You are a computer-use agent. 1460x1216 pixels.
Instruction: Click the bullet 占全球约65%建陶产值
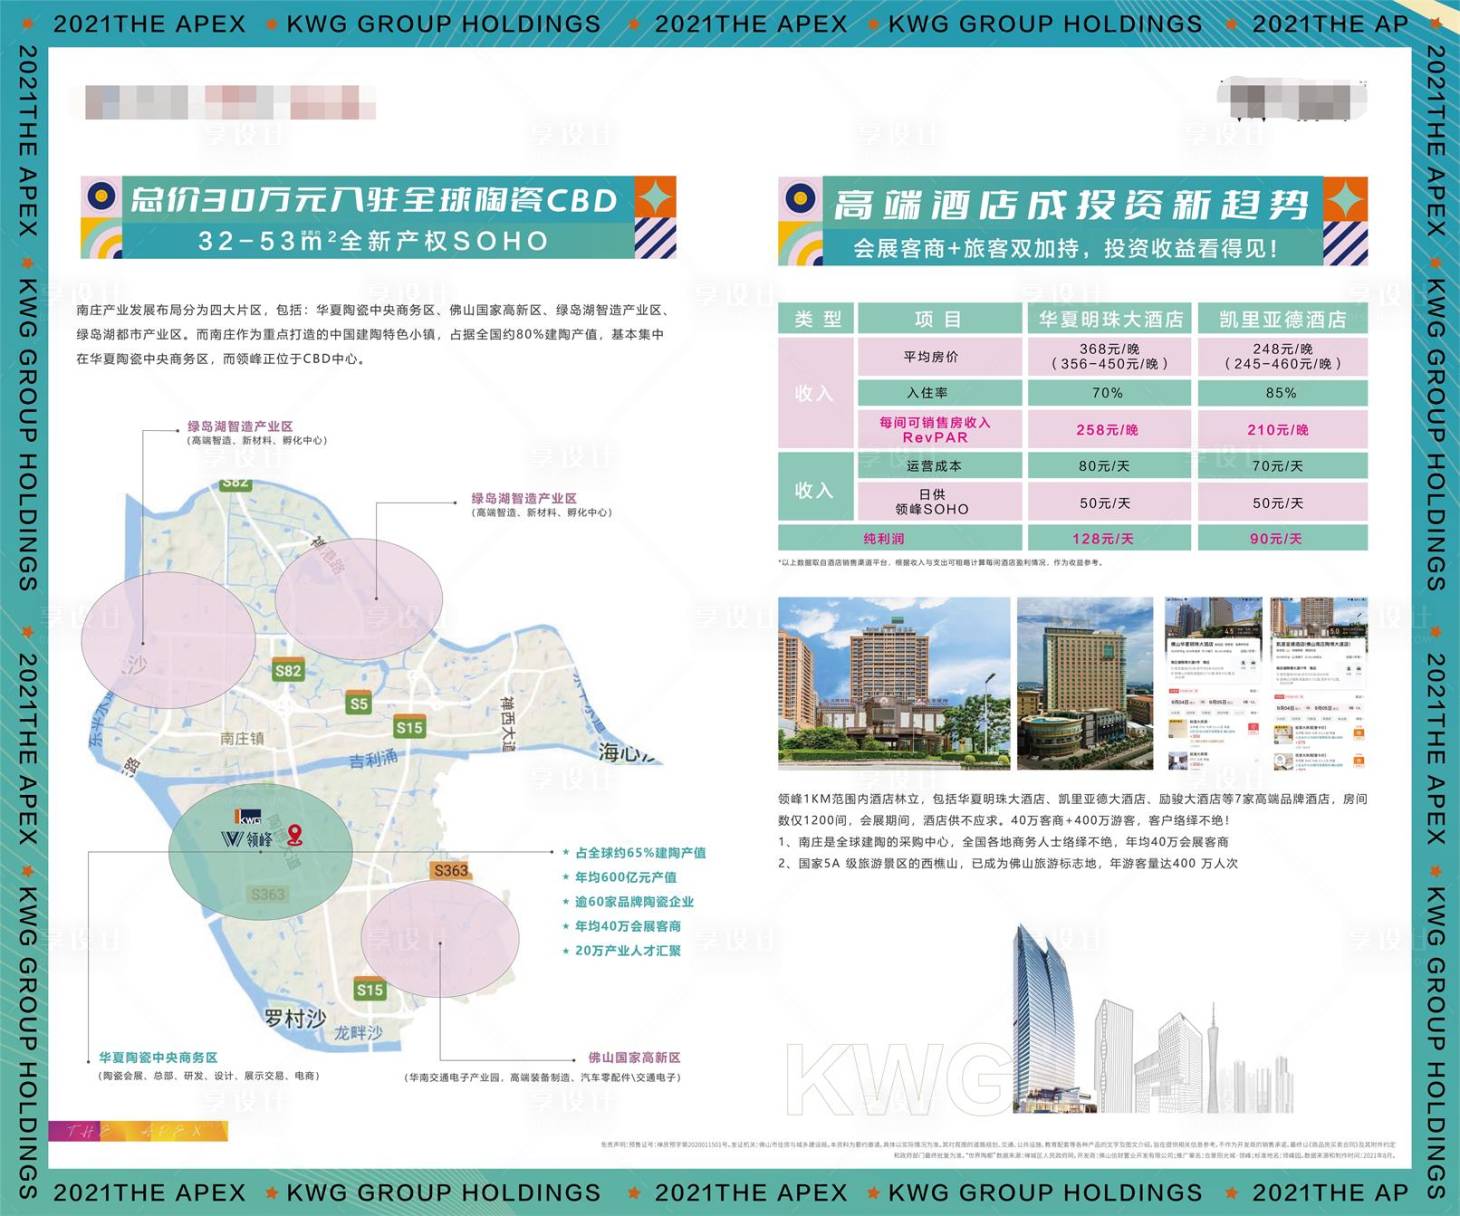coord(635,853)
